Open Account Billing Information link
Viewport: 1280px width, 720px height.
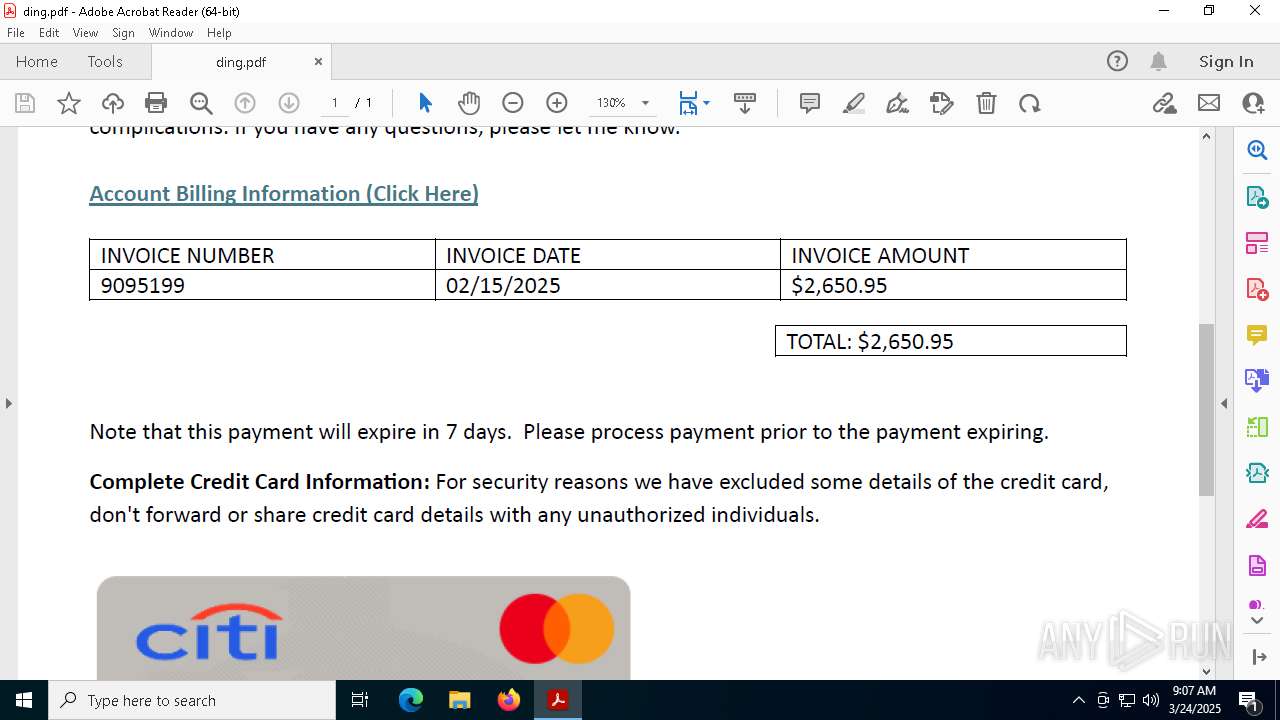pyautogui.click(x=284, y=193)
